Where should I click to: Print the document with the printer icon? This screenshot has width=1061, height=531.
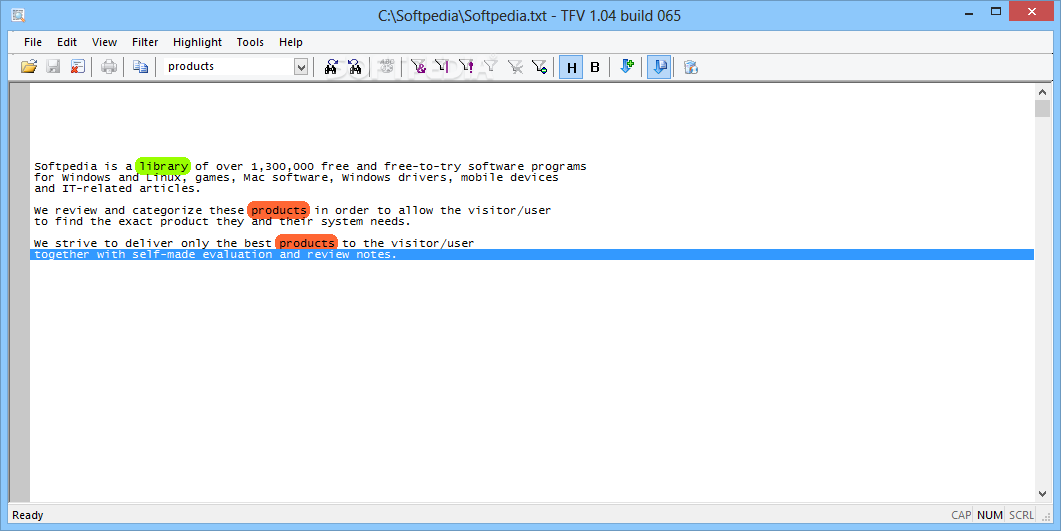[x=109, y=66]
